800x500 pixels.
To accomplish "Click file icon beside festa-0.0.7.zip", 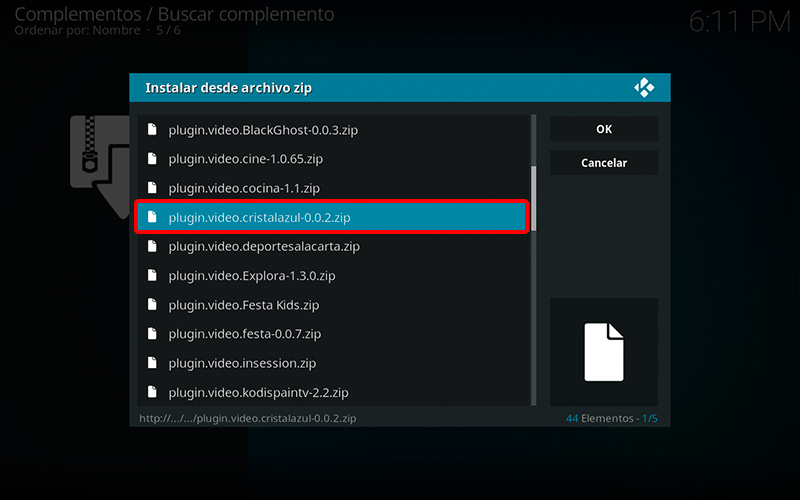I will pyautogui.click(x=152, y=333).
